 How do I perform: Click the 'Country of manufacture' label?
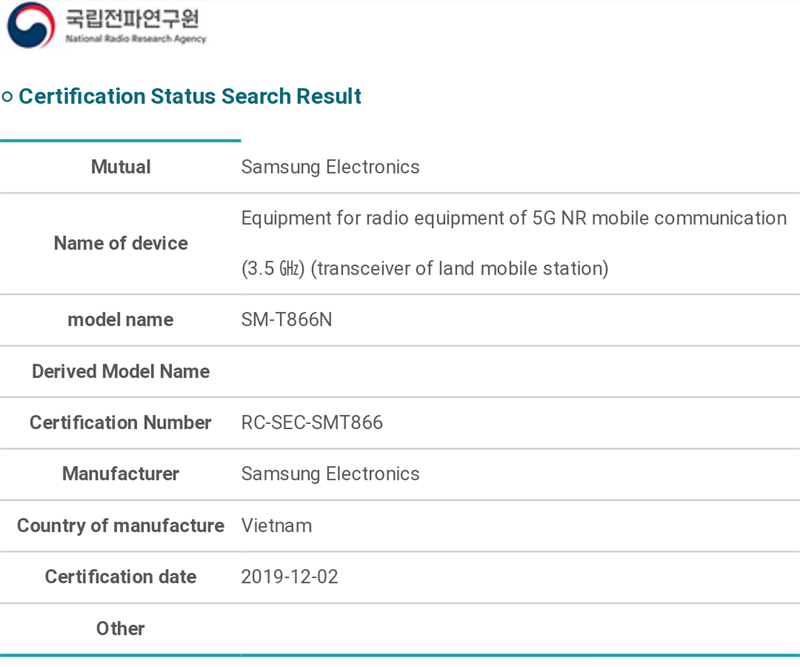[x=121, y=526]
